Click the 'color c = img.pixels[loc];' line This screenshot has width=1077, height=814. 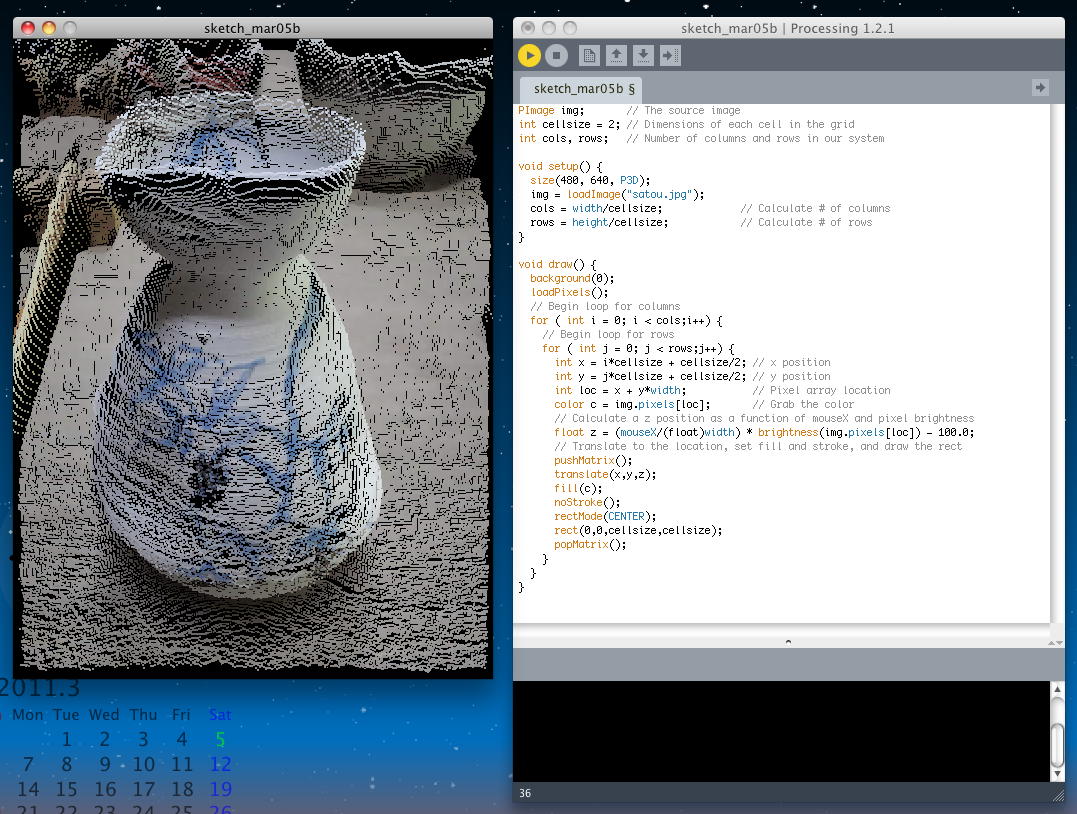click(632, 405)
